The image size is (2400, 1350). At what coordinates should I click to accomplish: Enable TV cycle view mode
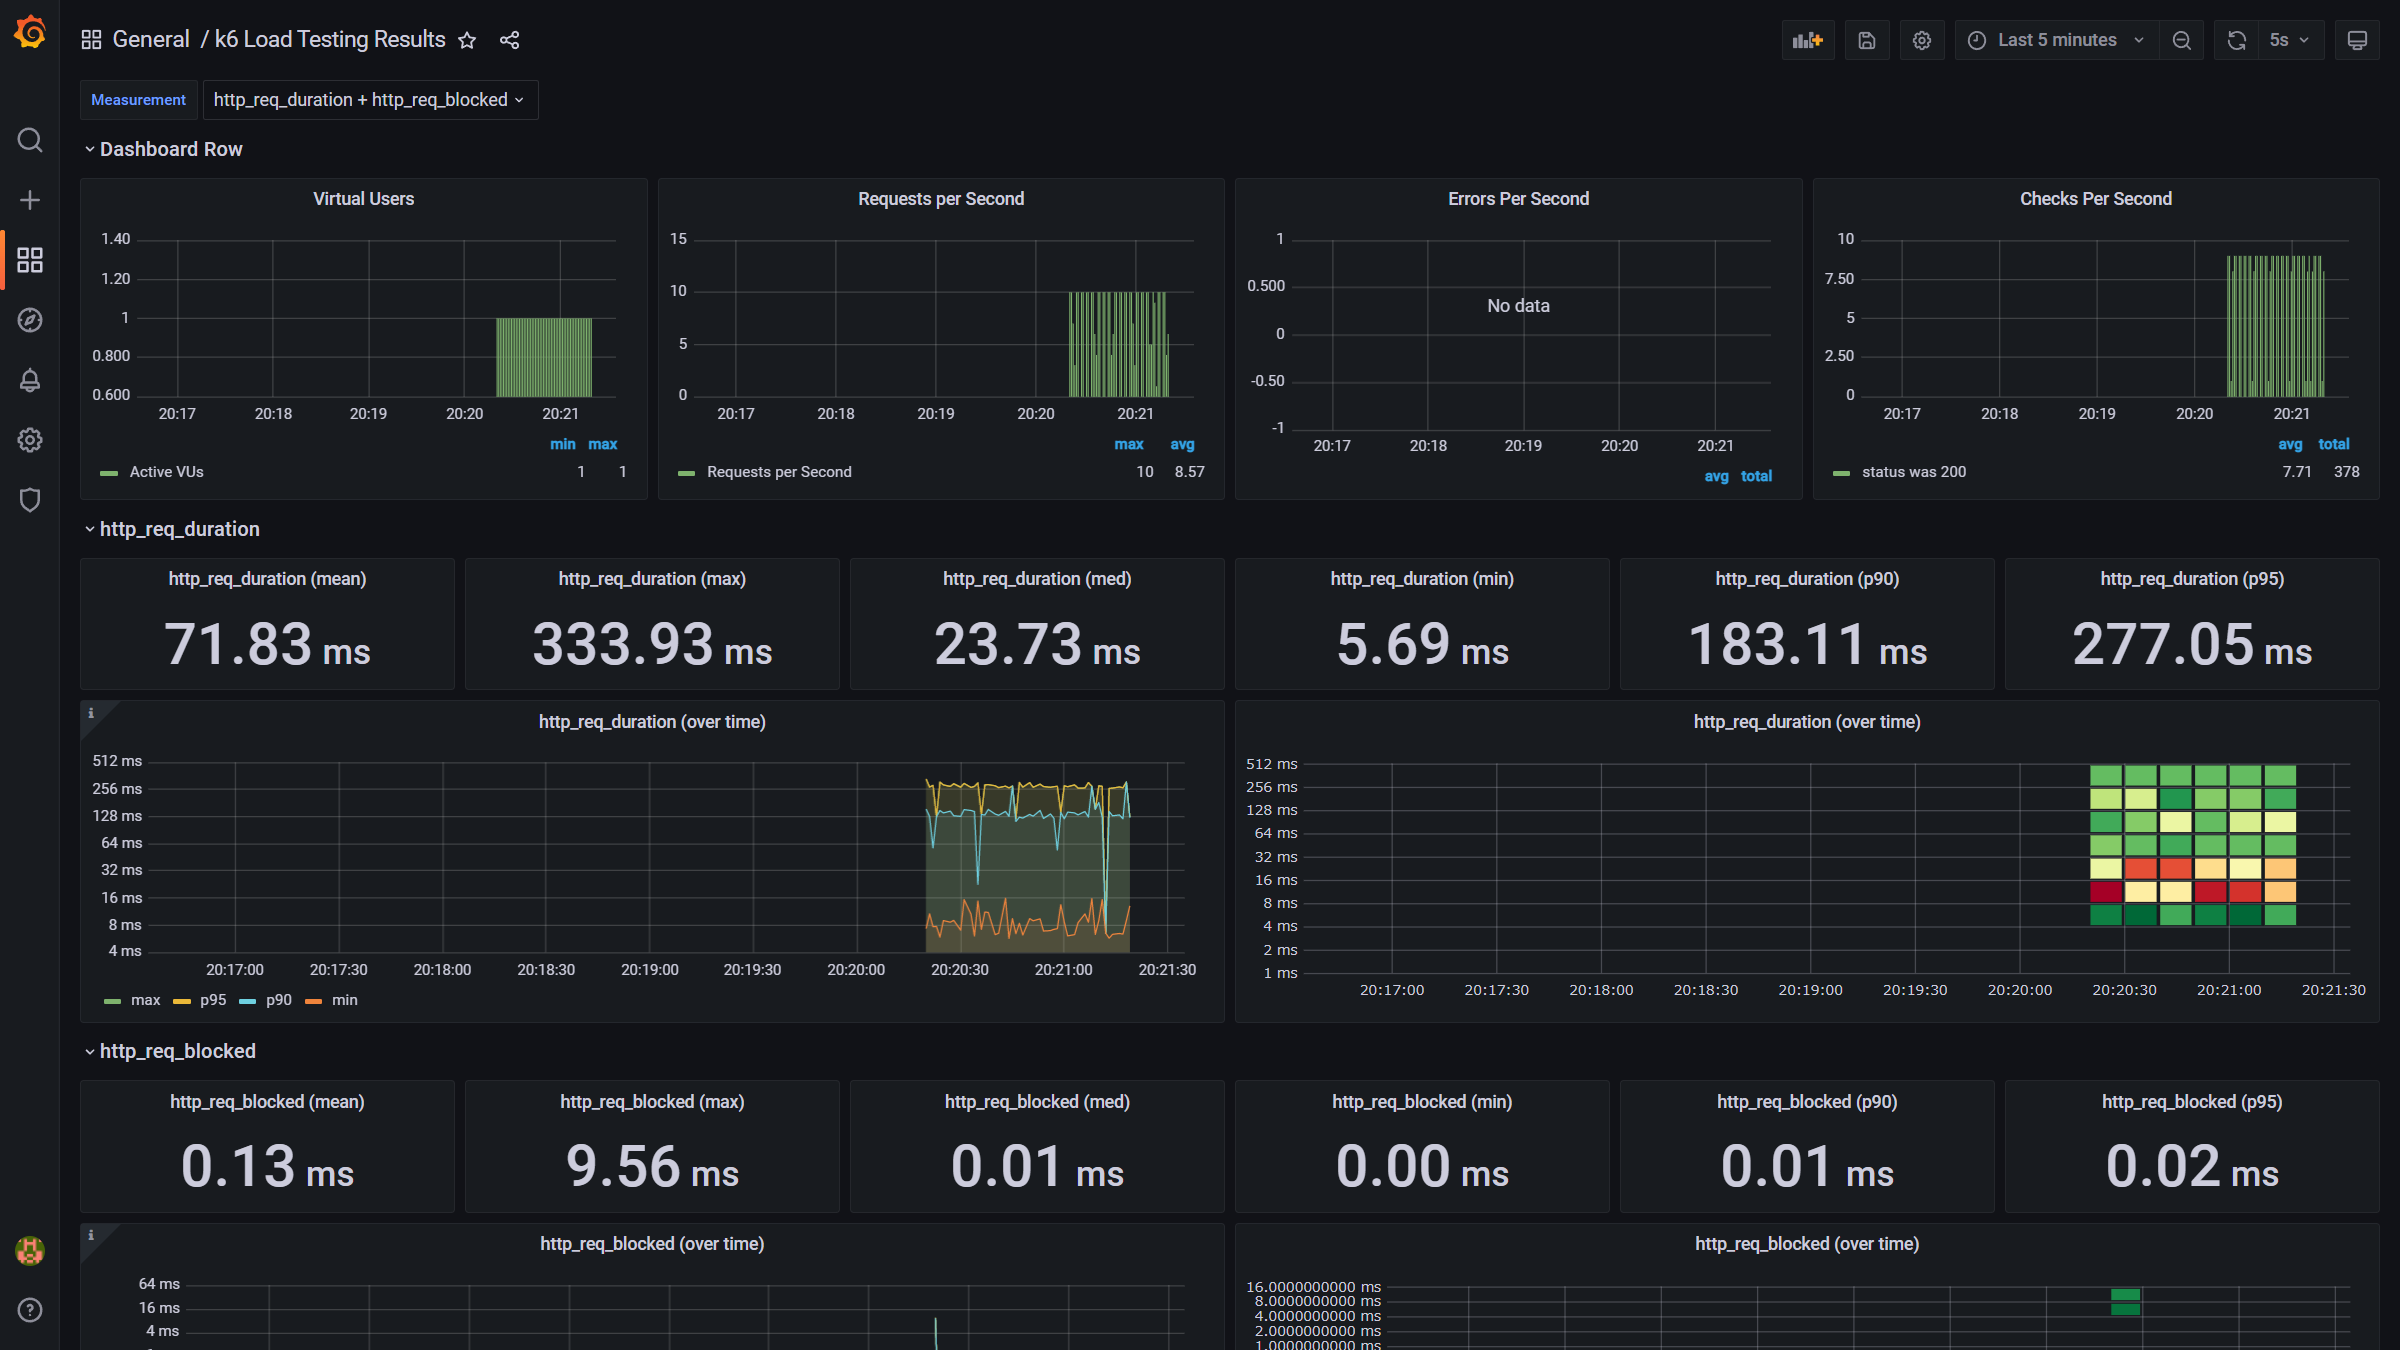point(2357,39)
